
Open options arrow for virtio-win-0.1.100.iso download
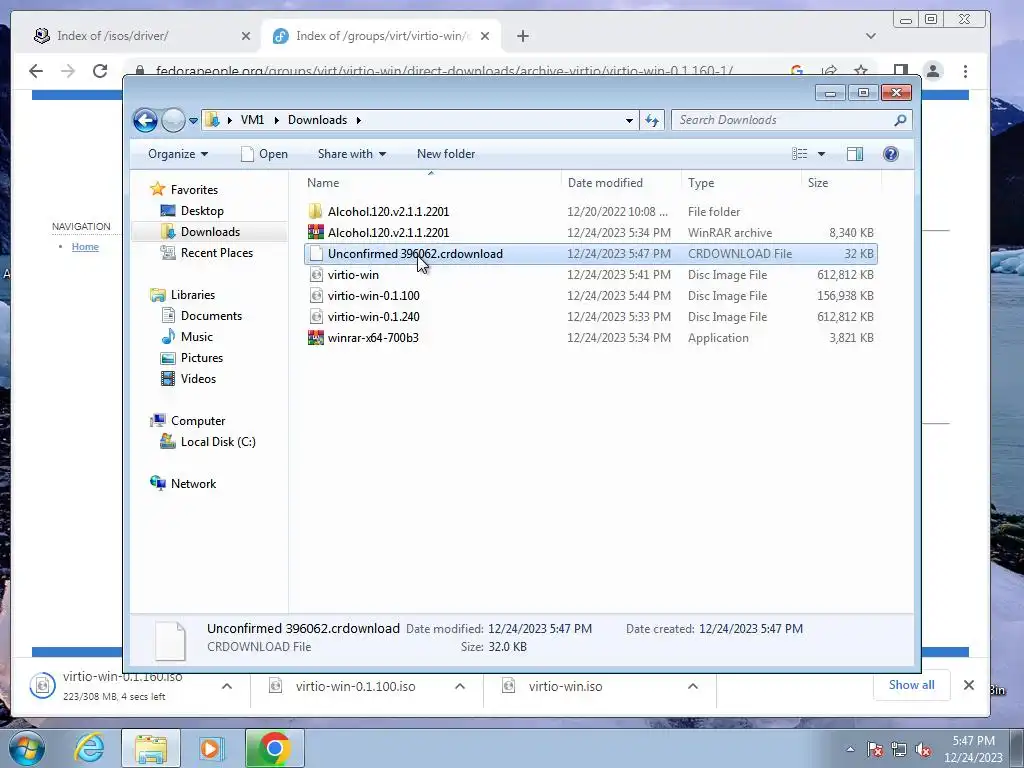pyautogui.click(x=460, y=686)
